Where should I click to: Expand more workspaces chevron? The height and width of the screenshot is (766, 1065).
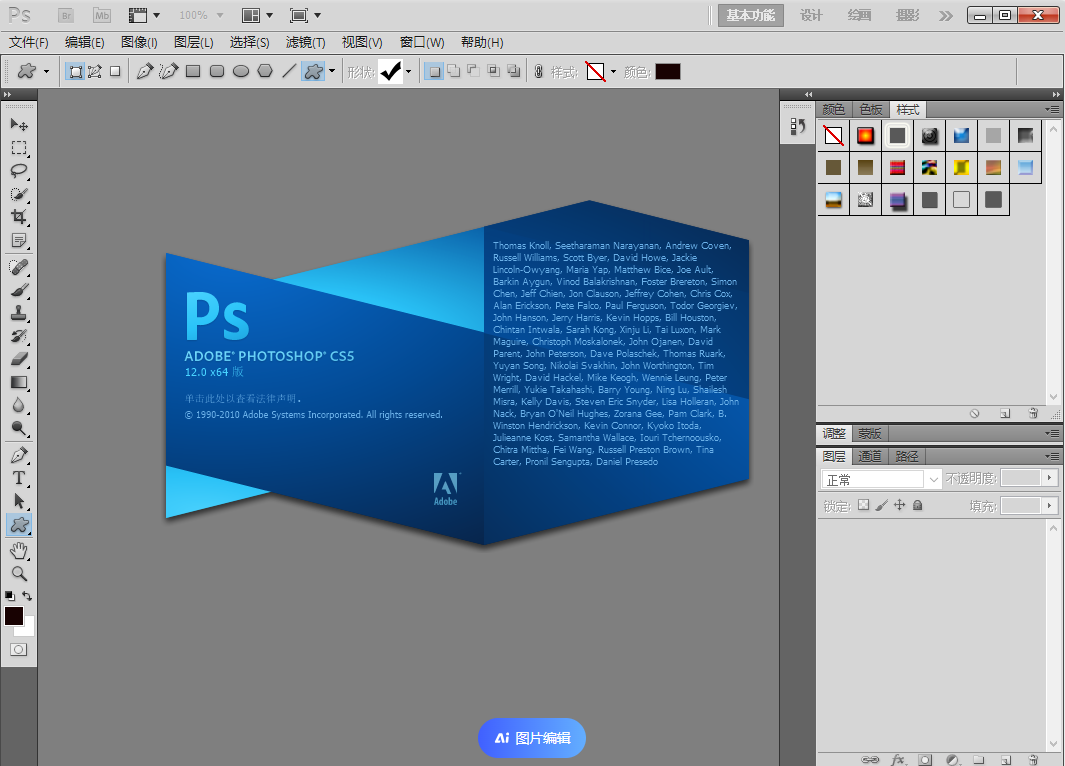[945, 15]
